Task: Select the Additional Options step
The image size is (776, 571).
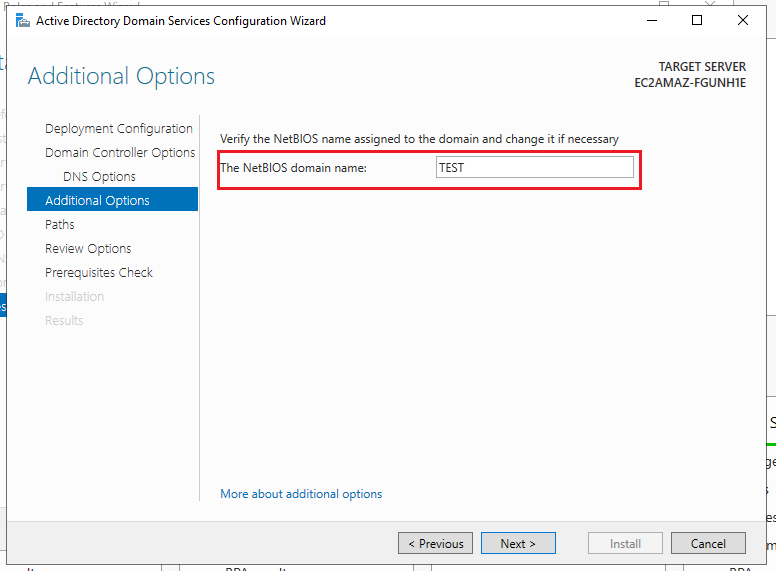Action: tap(112, 200)
